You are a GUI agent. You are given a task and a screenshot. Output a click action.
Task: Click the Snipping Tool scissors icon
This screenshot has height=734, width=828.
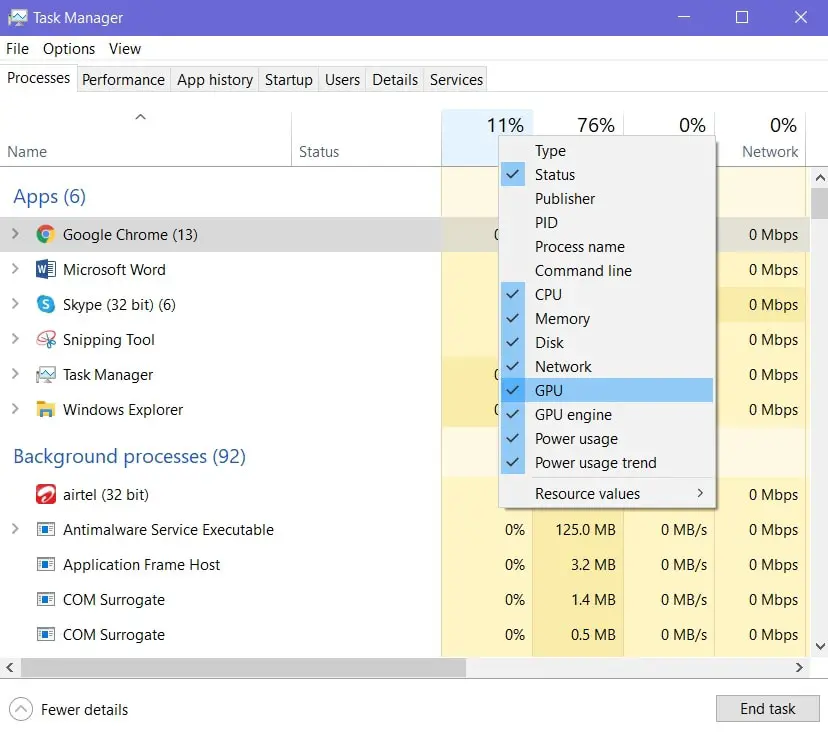pos(46,340)
